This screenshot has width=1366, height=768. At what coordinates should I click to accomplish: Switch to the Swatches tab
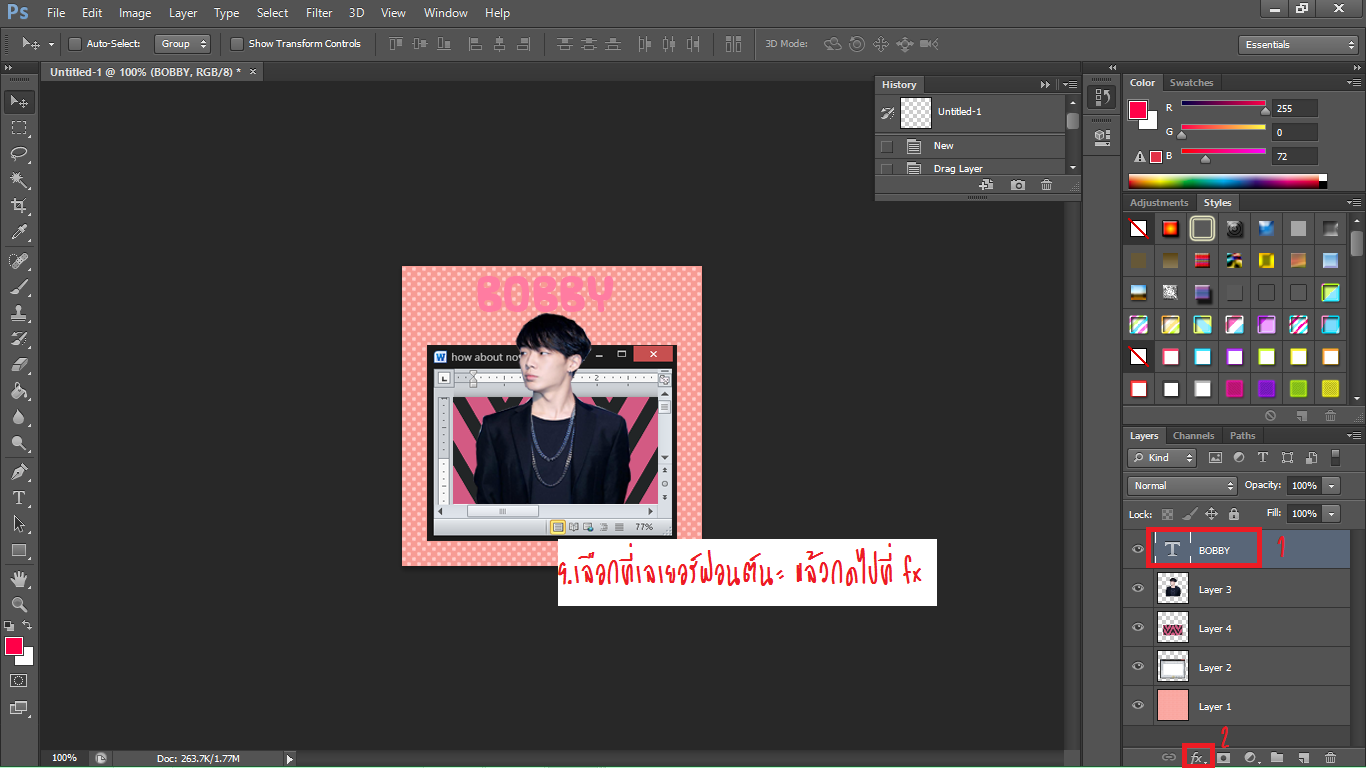1191,83
